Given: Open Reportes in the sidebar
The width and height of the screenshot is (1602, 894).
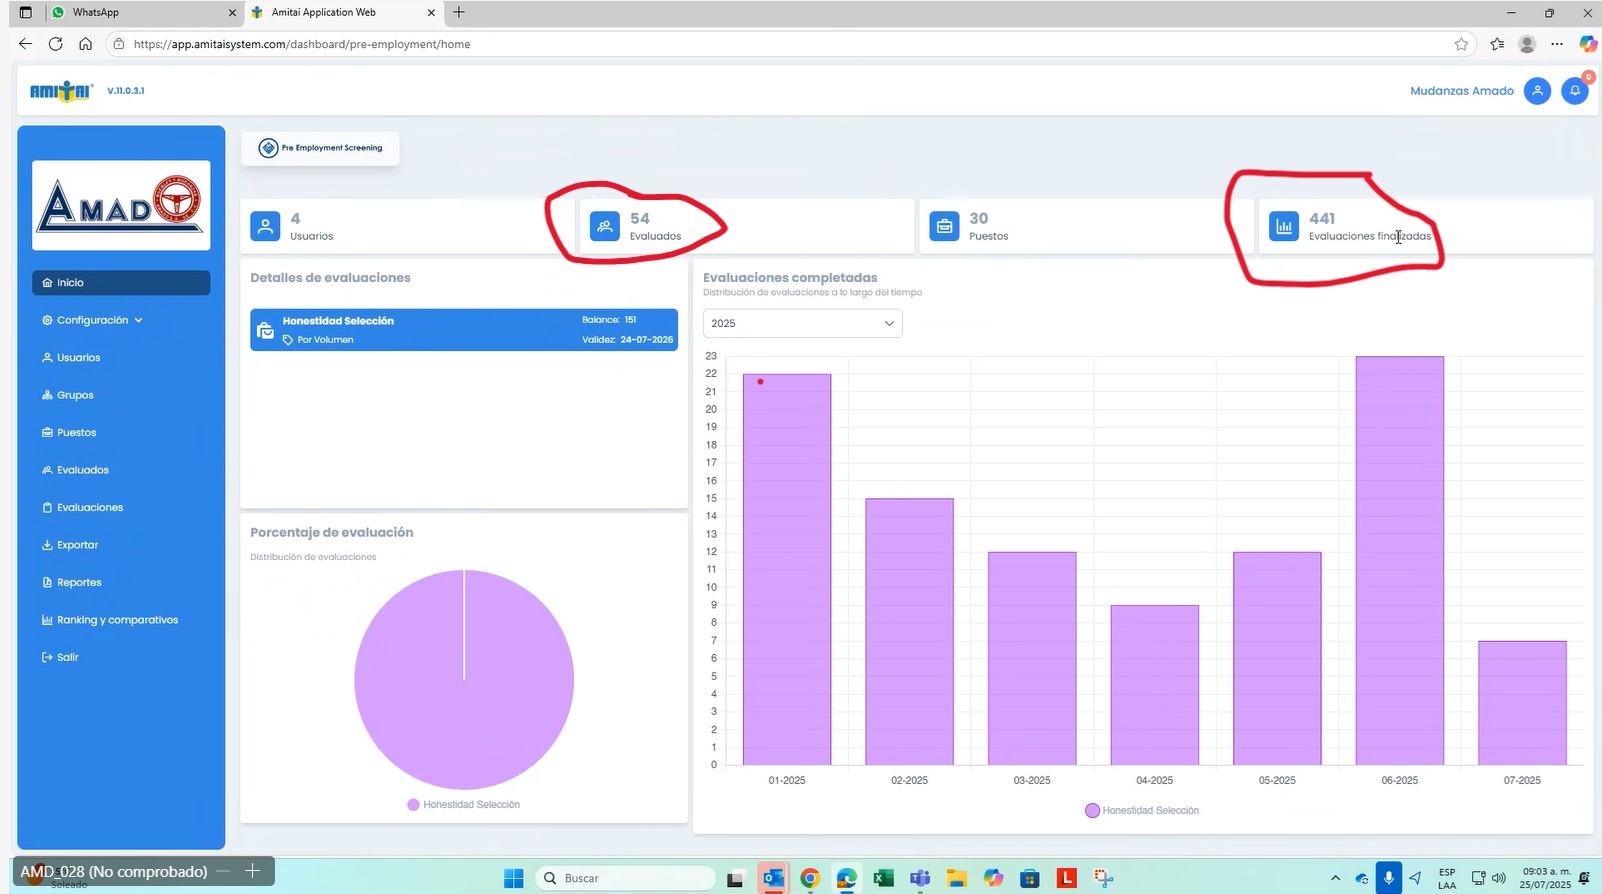Looking at the screenshot, I should pos(79,582).
